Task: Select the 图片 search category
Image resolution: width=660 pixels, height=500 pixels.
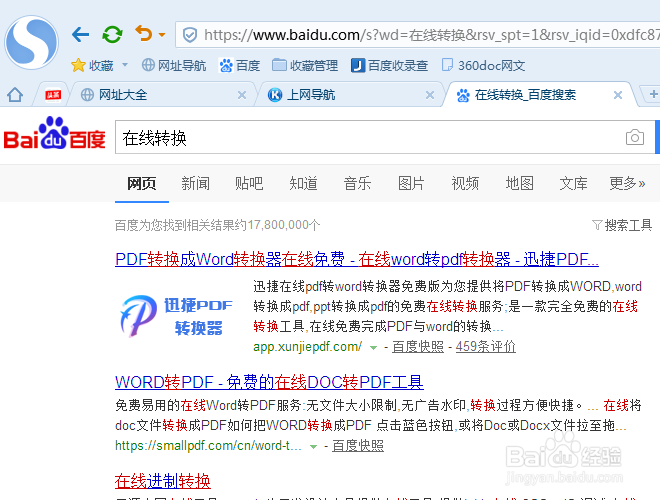Action: [411, 183]
